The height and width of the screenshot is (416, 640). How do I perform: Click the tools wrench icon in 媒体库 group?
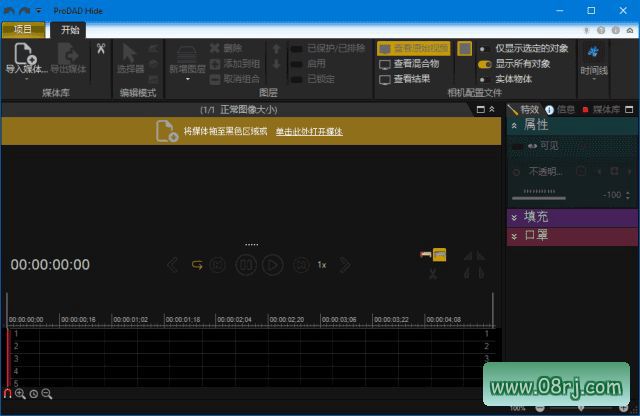coord(101,48)
